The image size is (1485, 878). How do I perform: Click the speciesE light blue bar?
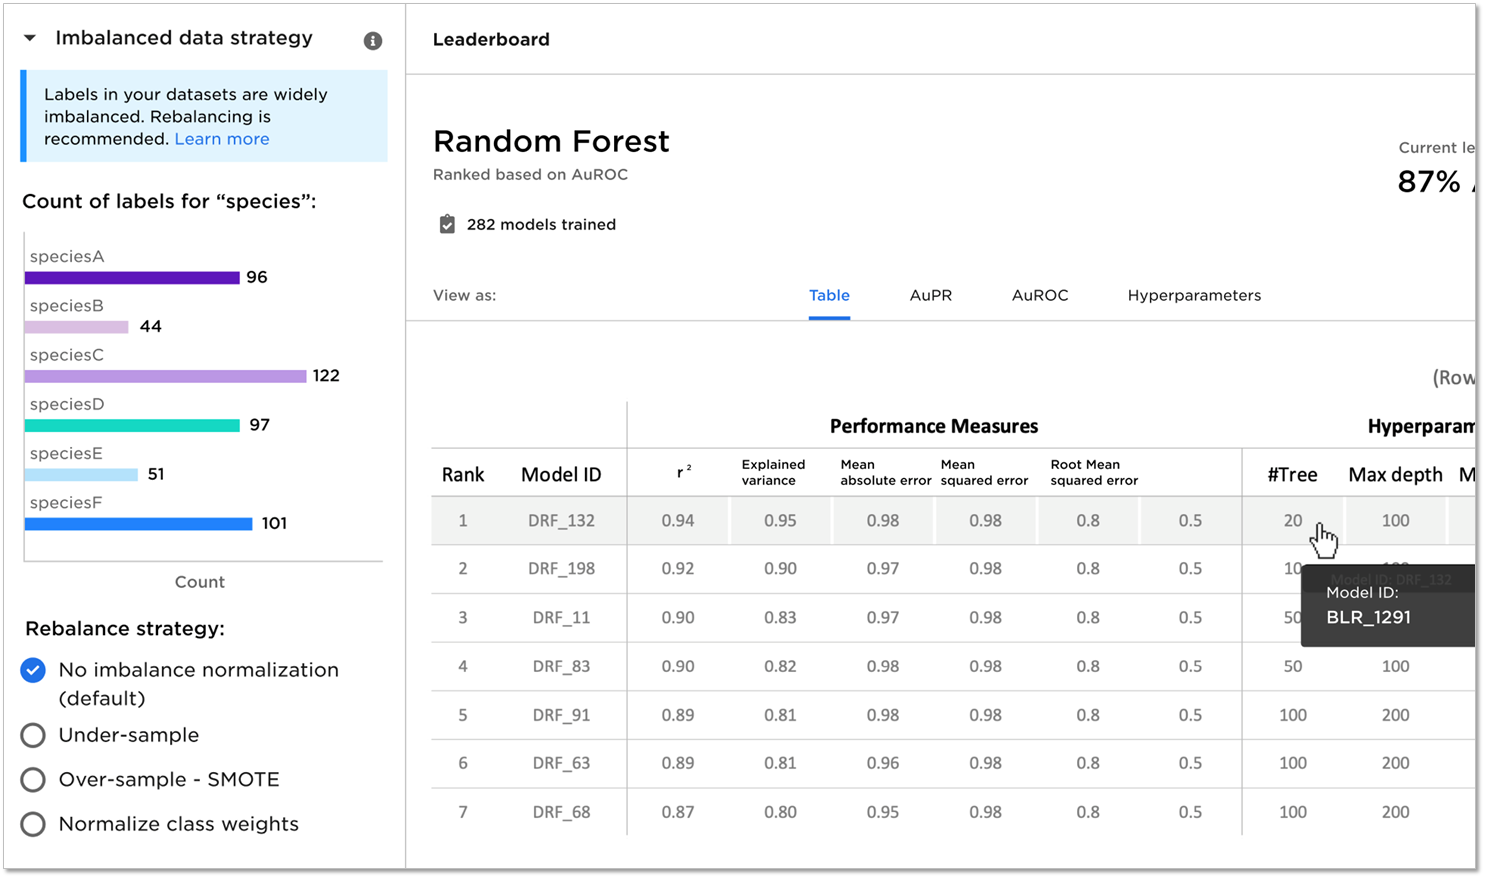(x=81, y=475)
